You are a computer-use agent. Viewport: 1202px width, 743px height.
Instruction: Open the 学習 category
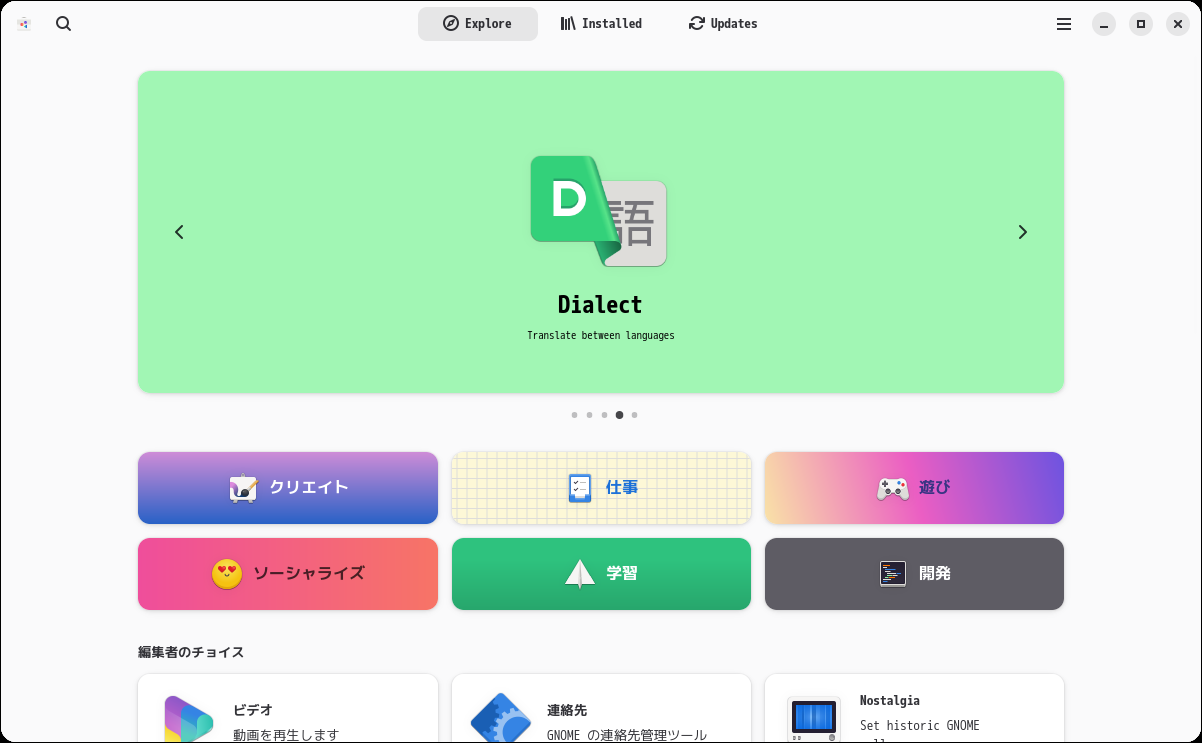(601, 574)
